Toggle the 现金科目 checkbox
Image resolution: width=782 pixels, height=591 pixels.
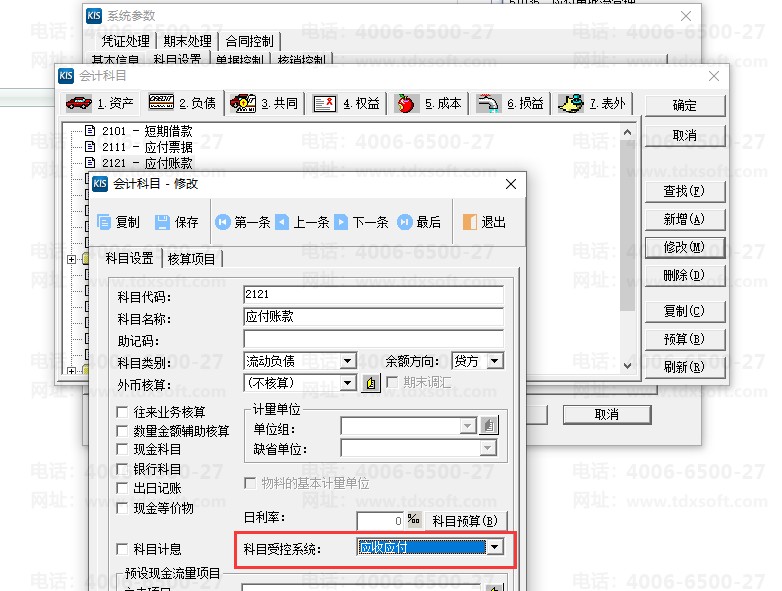(123, 450)
